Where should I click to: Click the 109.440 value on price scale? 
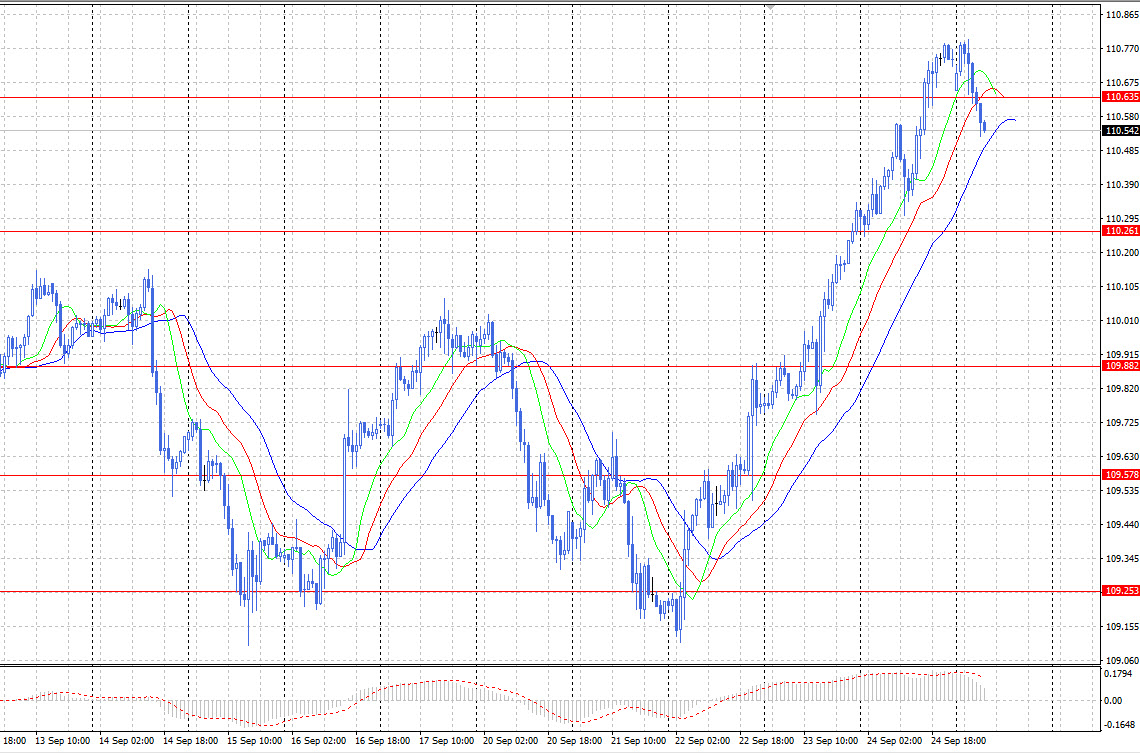coord(1122,524)
